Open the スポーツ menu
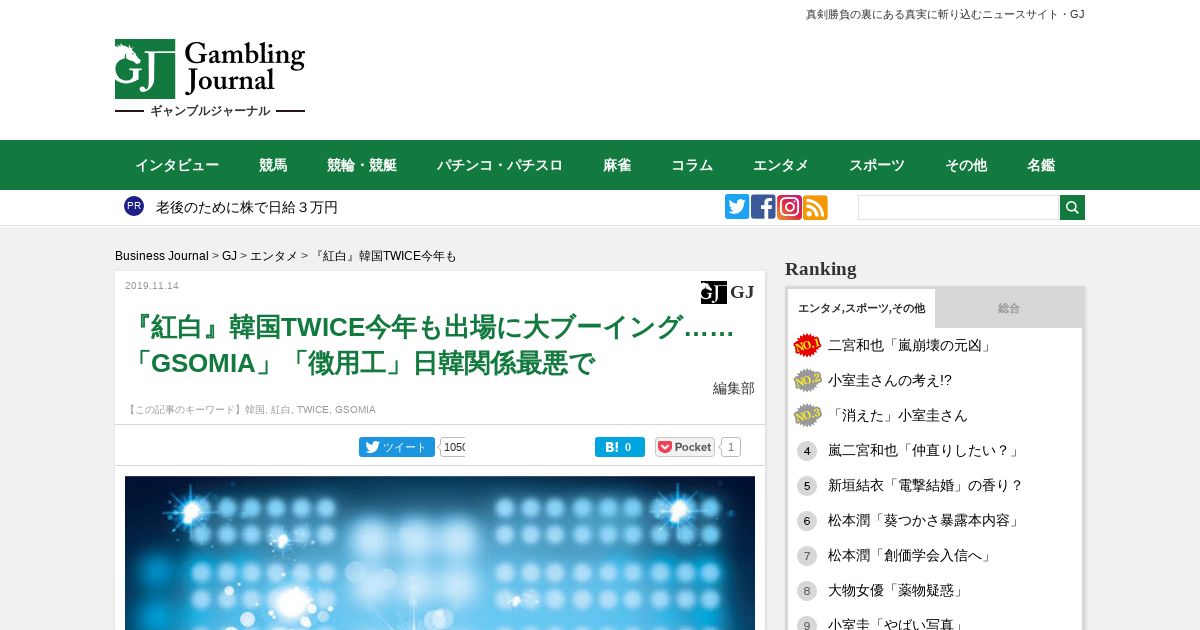Image resolution: width=1200 pixels, height=630 pixels. [x=877, y=165]
